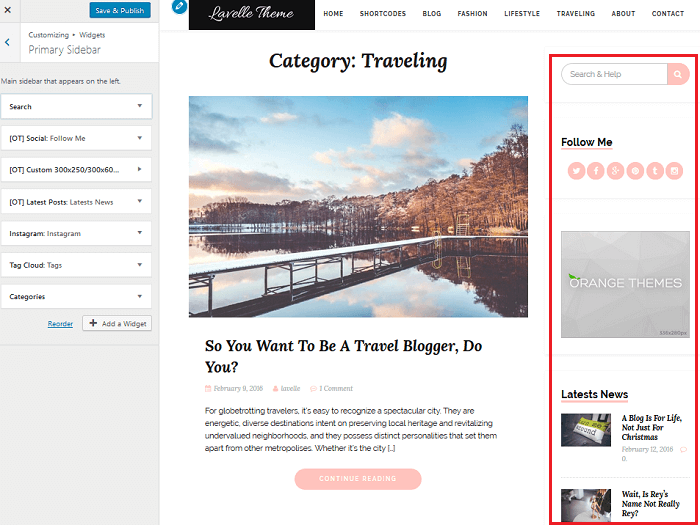This screenshot has width=700, height=525.
Task: Click the Reorder link
Action: coord(60,324)
